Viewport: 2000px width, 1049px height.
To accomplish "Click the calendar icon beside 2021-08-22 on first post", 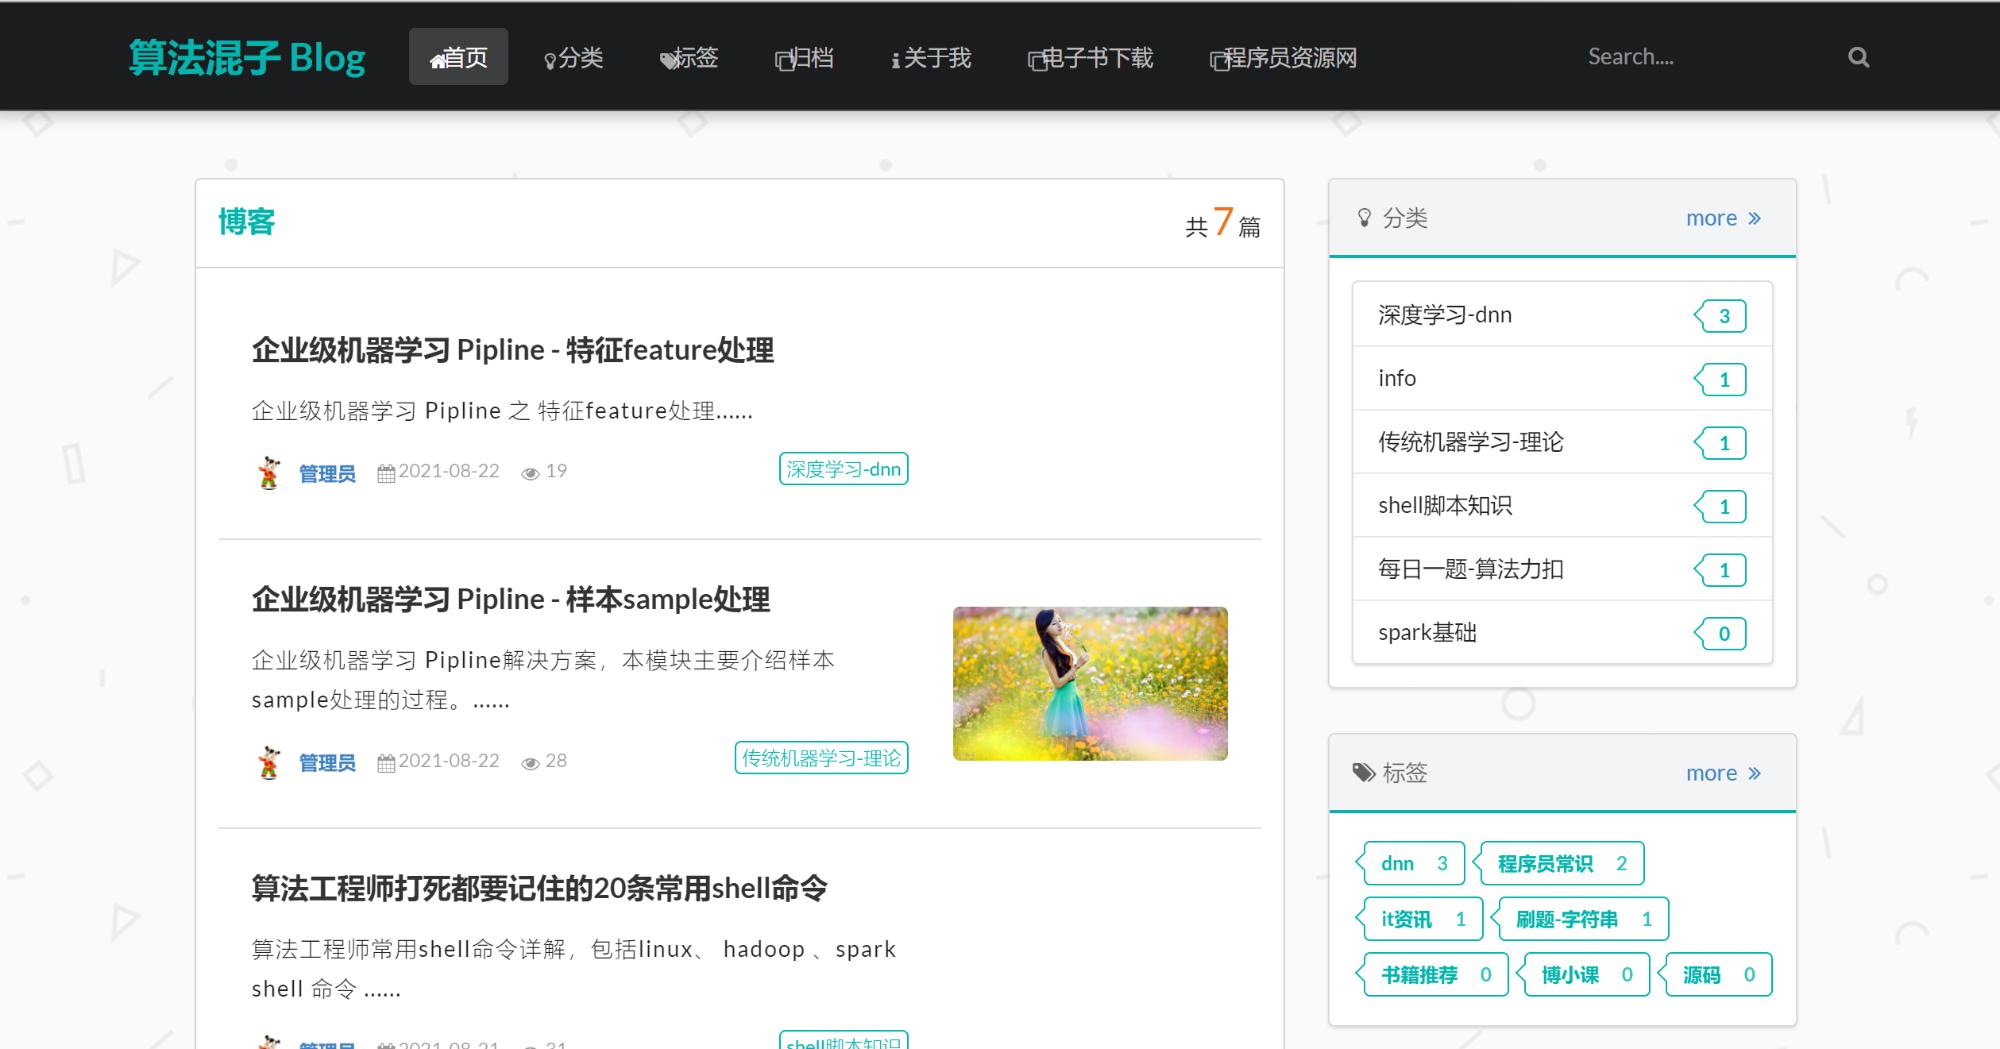I will (x=386, y=473).
